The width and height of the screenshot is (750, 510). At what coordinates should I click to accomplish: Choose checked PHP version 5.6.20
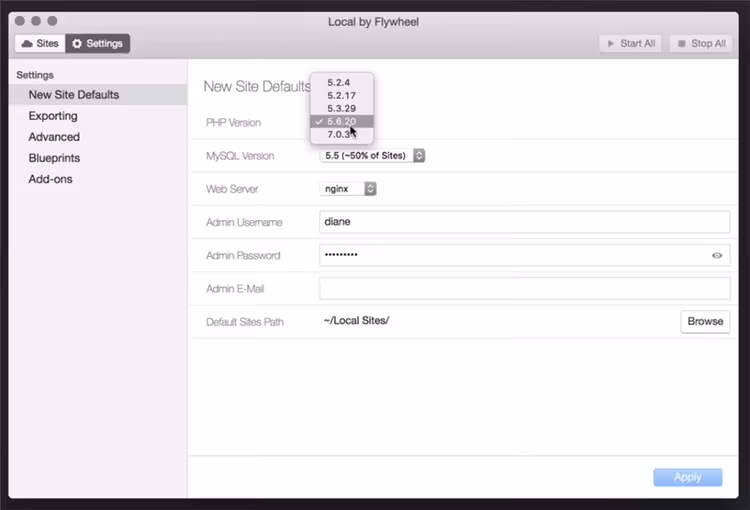click(x=342, y=121)
